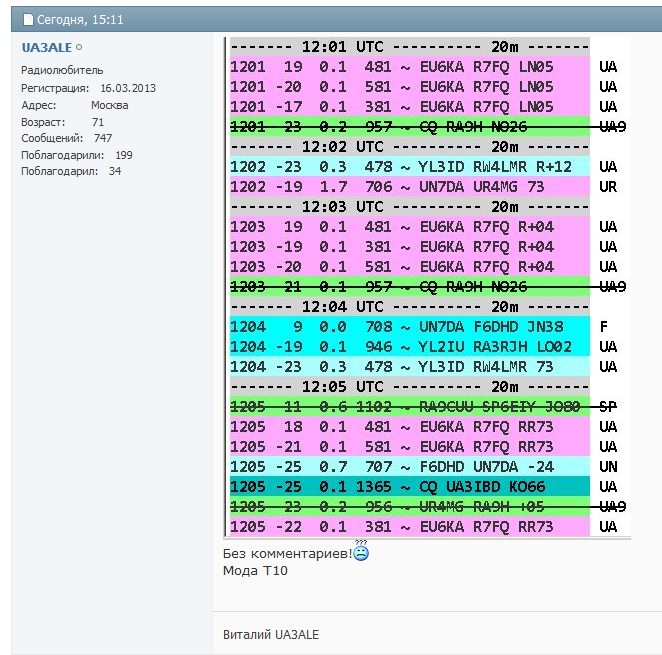Click the post timestamp "Сегодня, 15:11"
Screen dimensions: 662x655
point(73,19)
